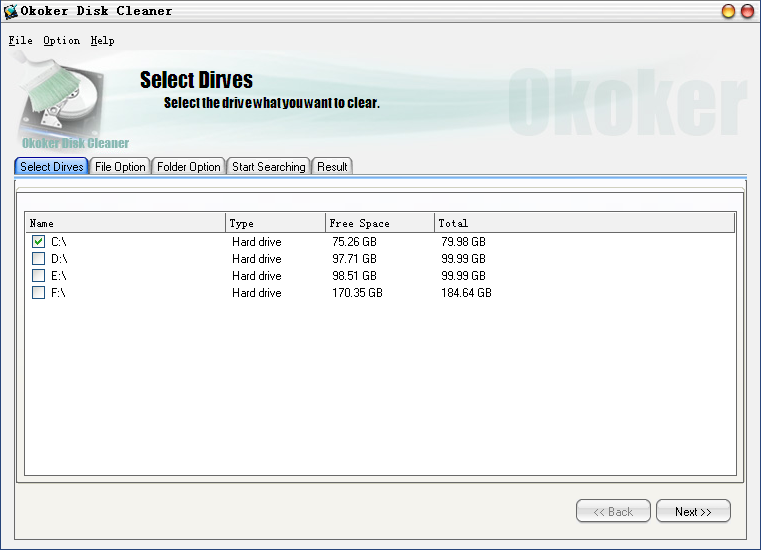Open the Option menu
Viewport: 761px width, 550px height.
pos(61,41)
